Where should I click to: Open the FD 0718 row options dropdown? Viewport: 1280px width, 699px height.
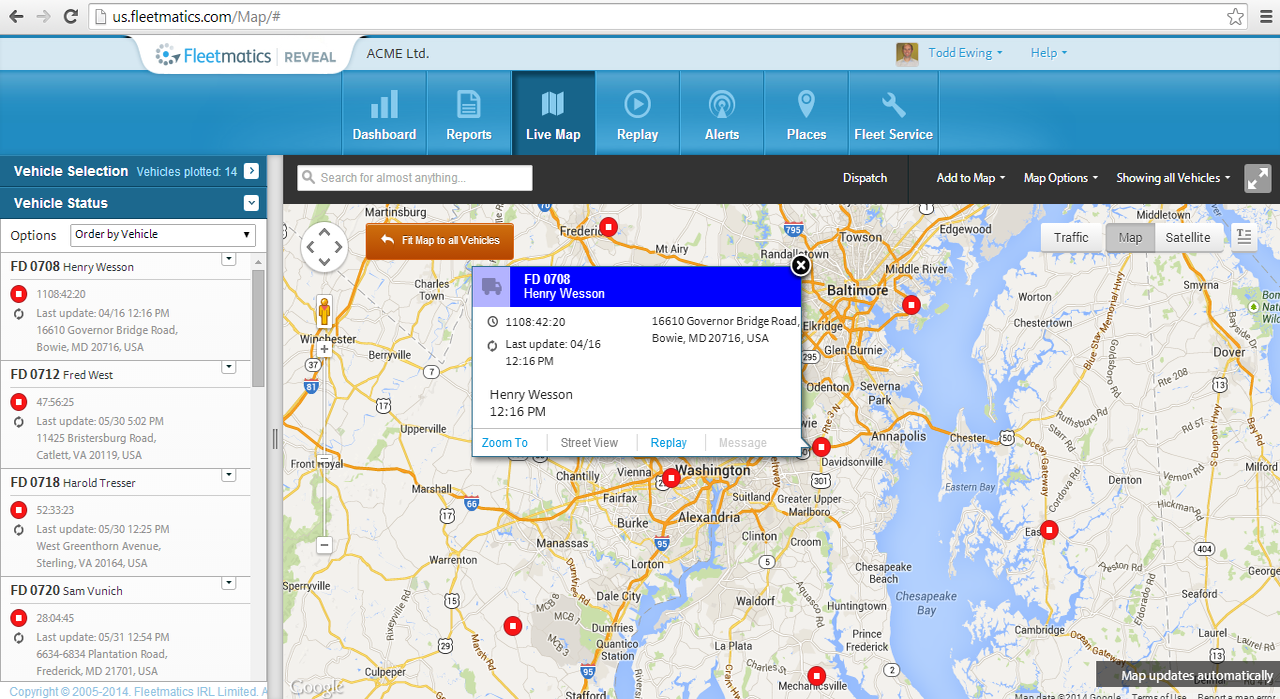pos(228,475)
